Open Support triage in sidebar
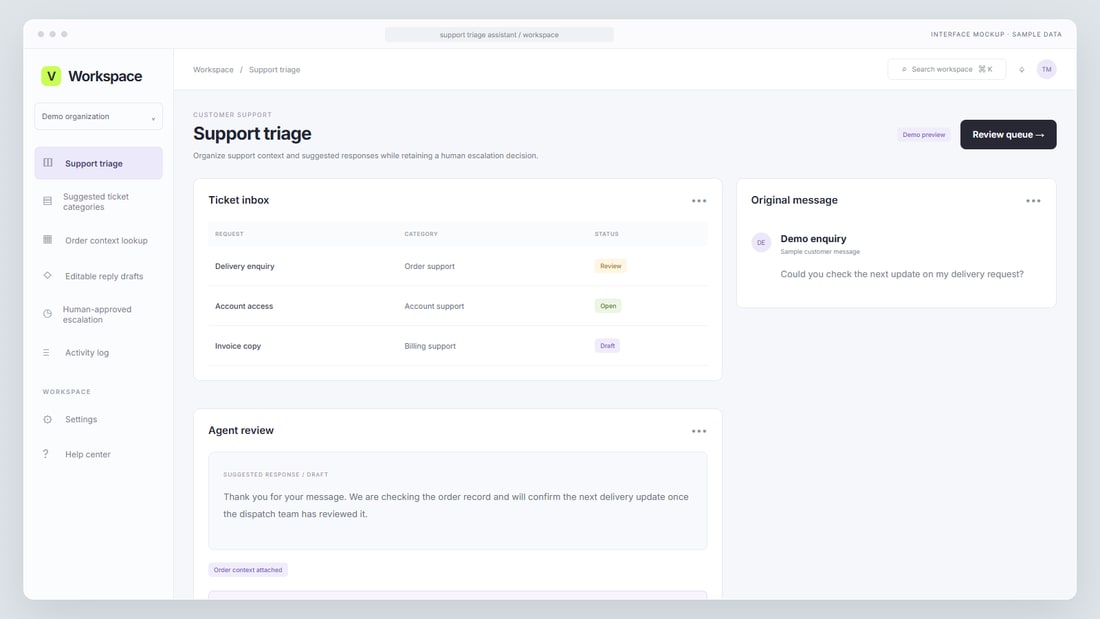This screenshot has width=1100, height=619. pyautogui.click(x=98, y=163)
